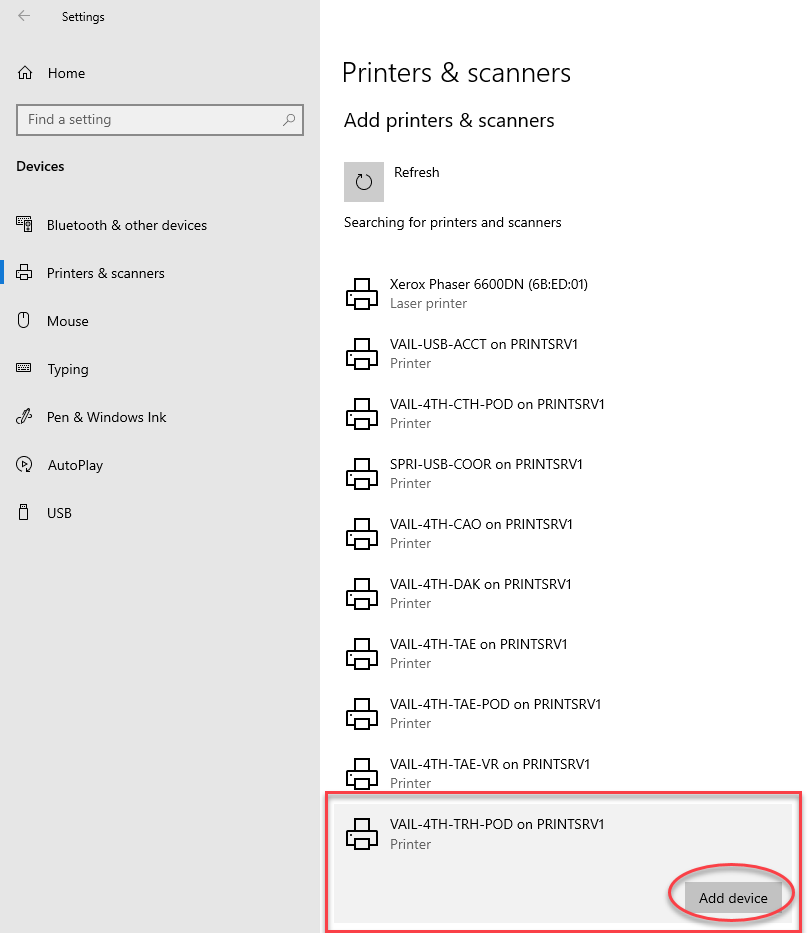Click the Refresh circular arrow icon
Viewport: 809px width, 933px height.
click(364, 182)
